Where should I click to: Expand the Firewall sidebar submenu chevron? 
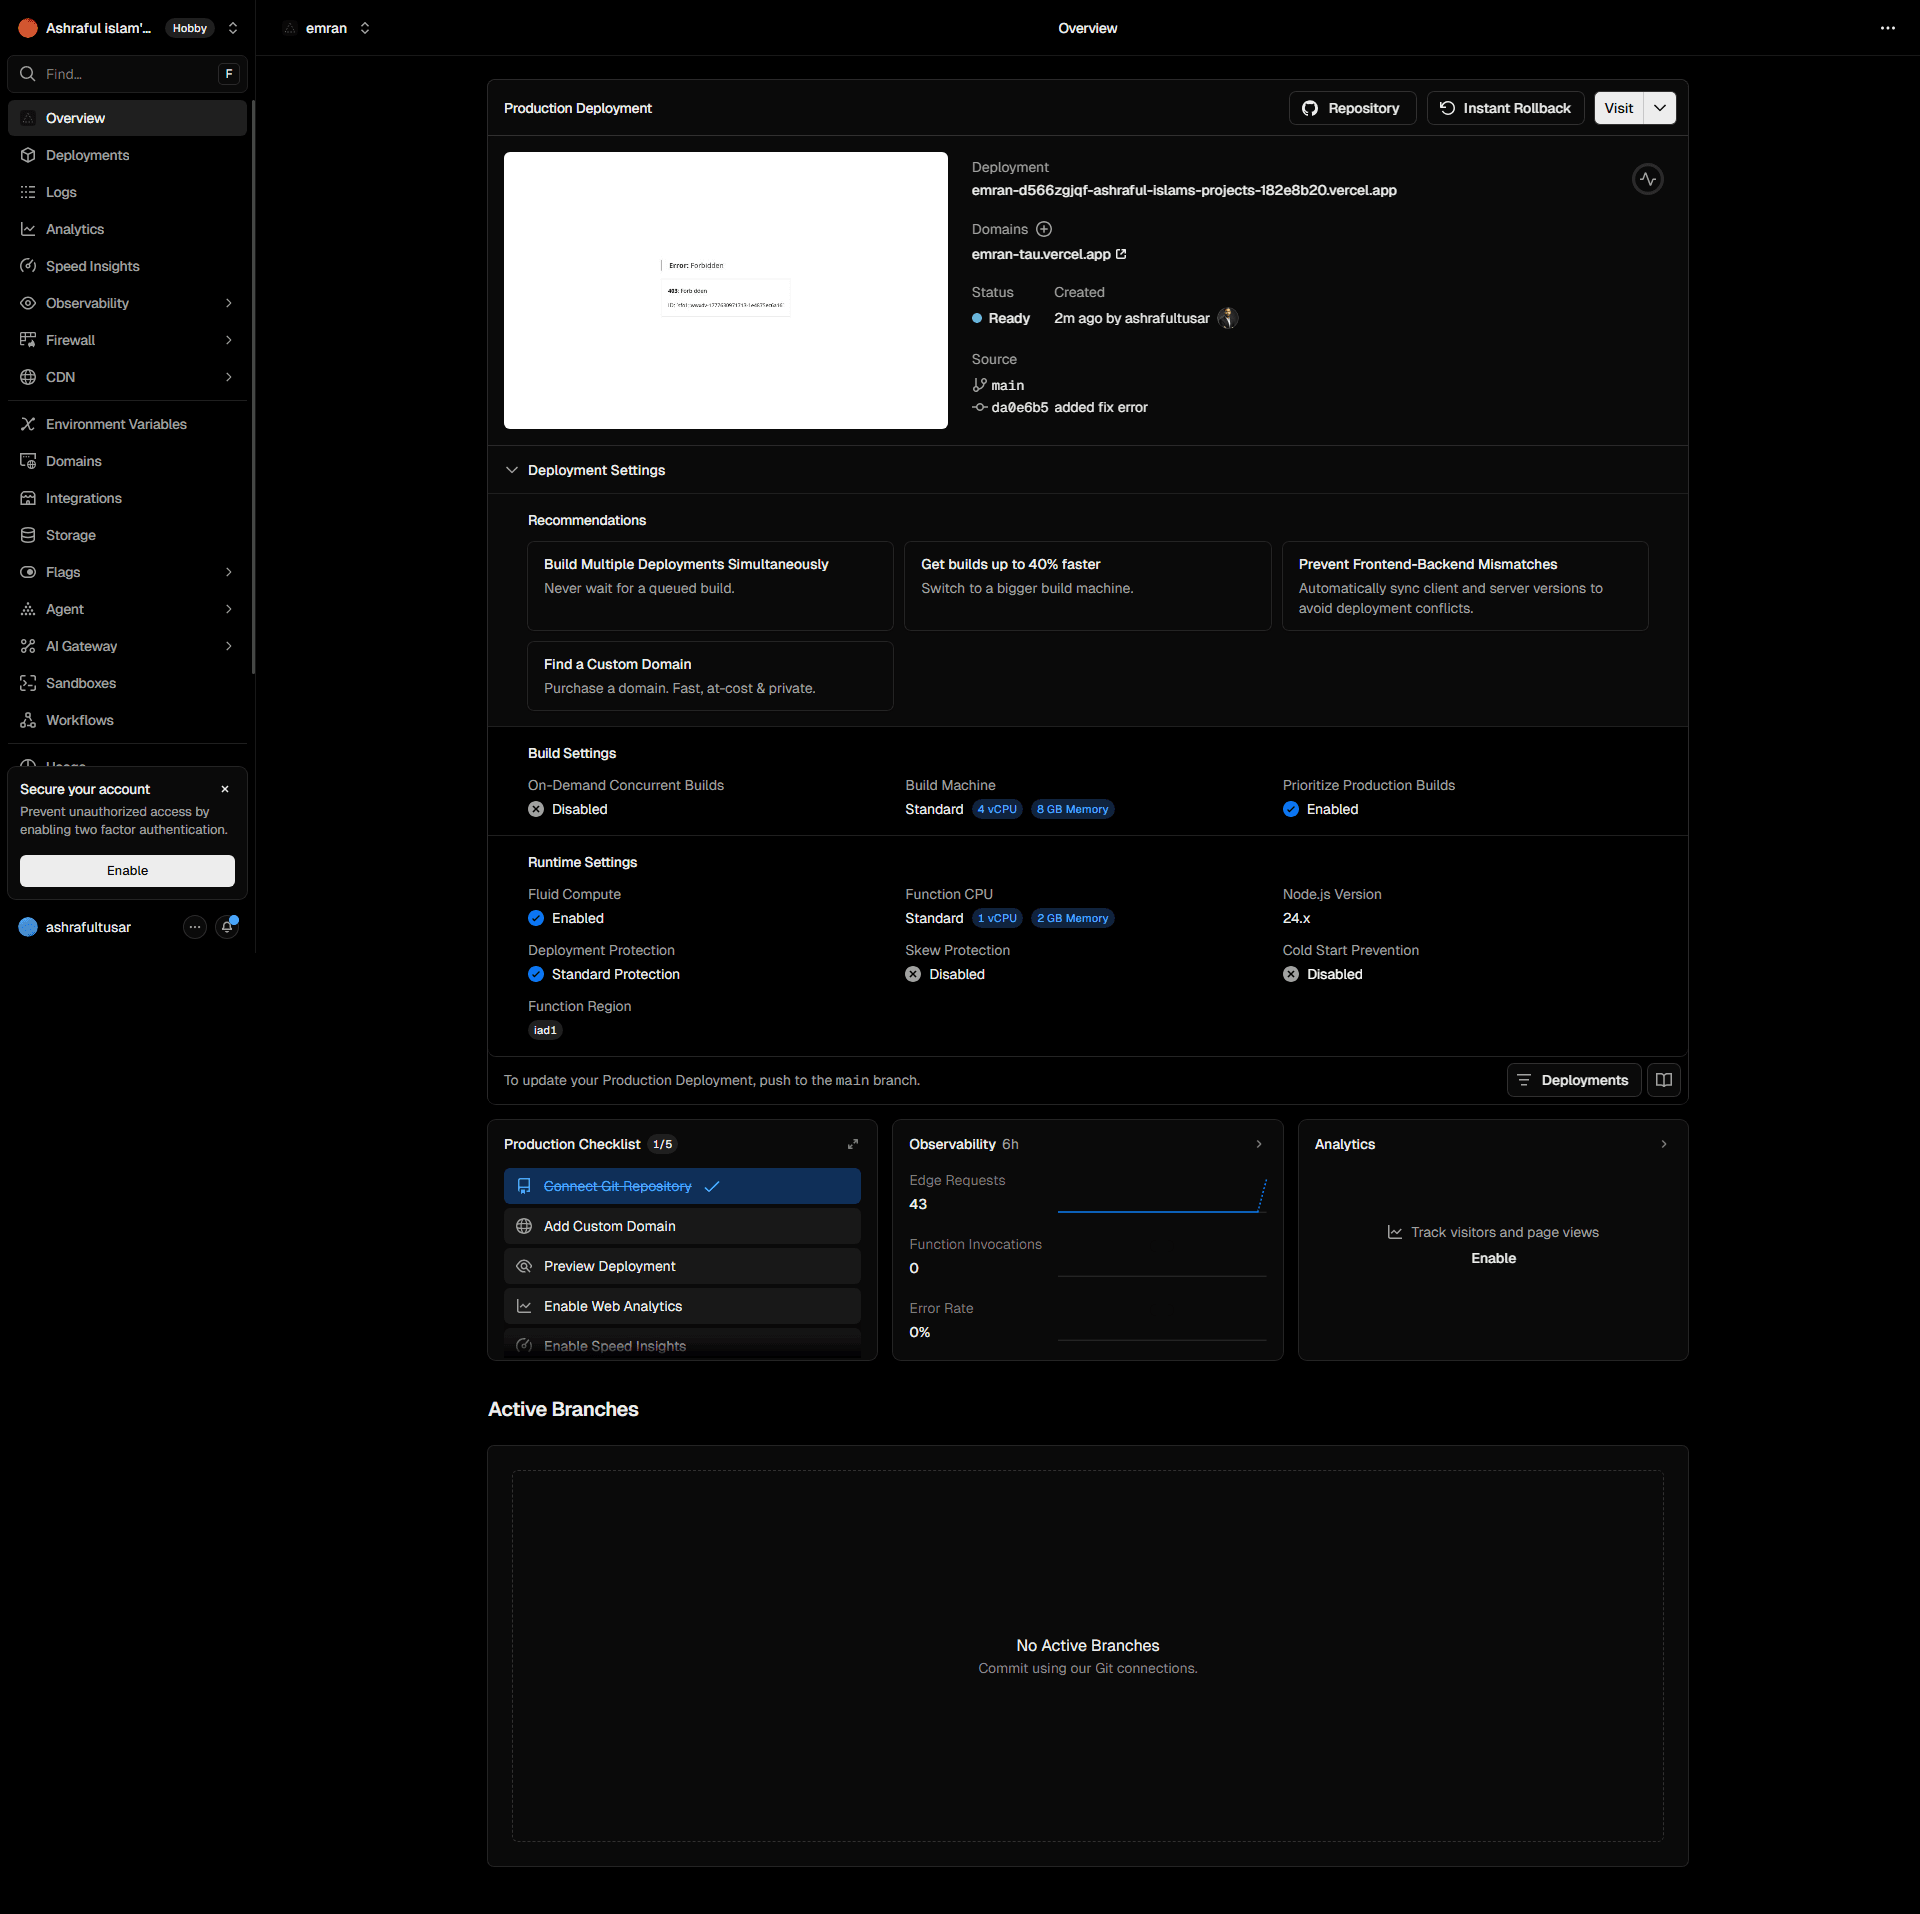pos(229,340)
